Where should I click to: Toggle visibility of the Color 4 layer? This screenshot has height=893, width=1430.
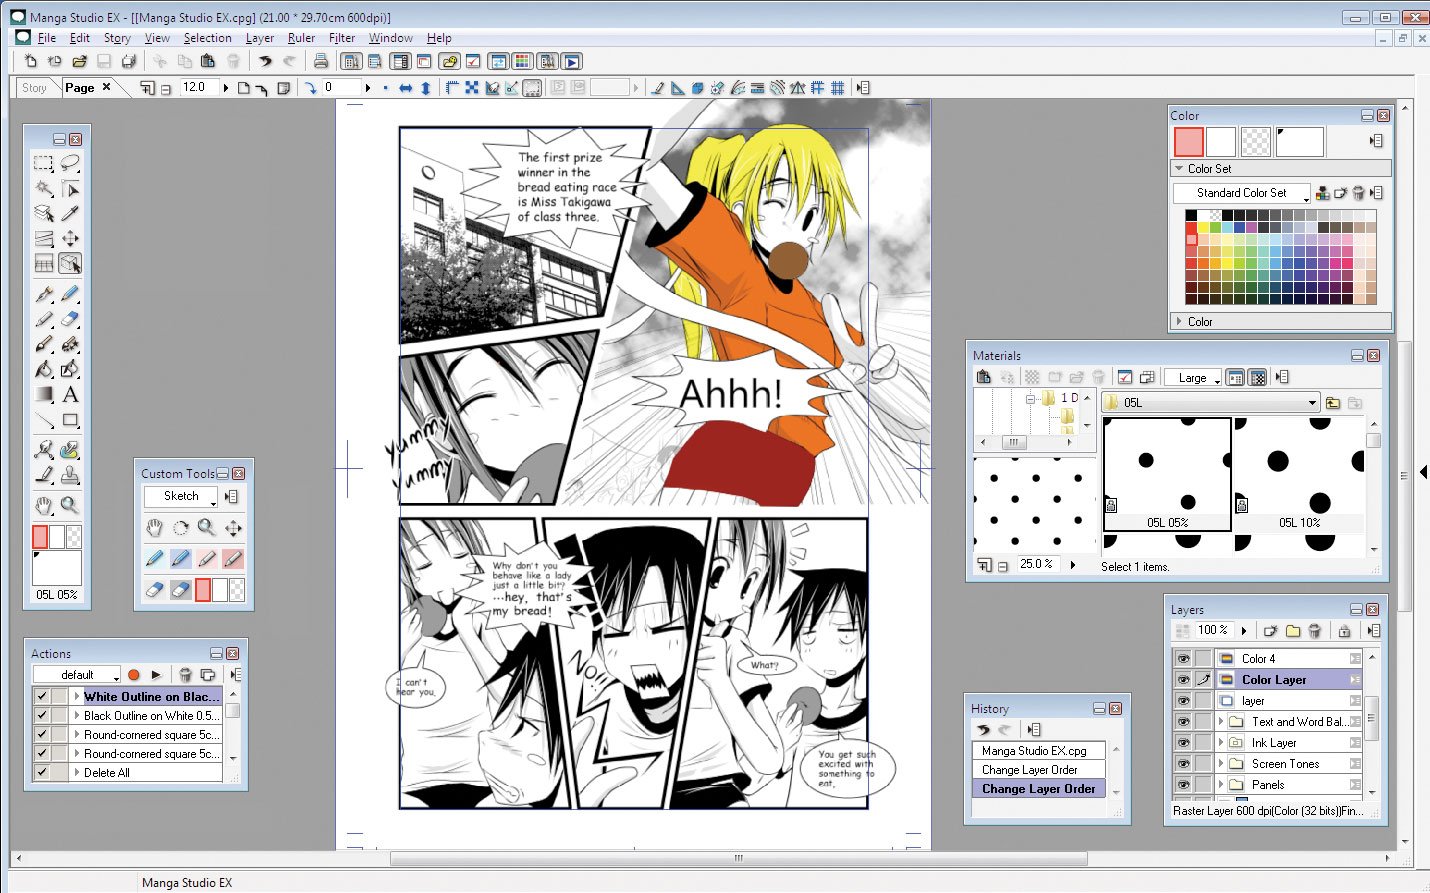1183,659
